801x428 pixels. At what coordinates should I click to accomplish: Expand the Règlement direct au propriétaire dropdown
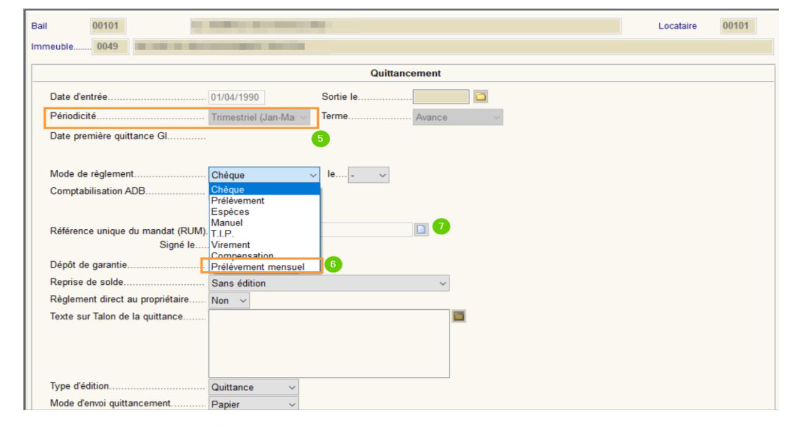point(229,300)
